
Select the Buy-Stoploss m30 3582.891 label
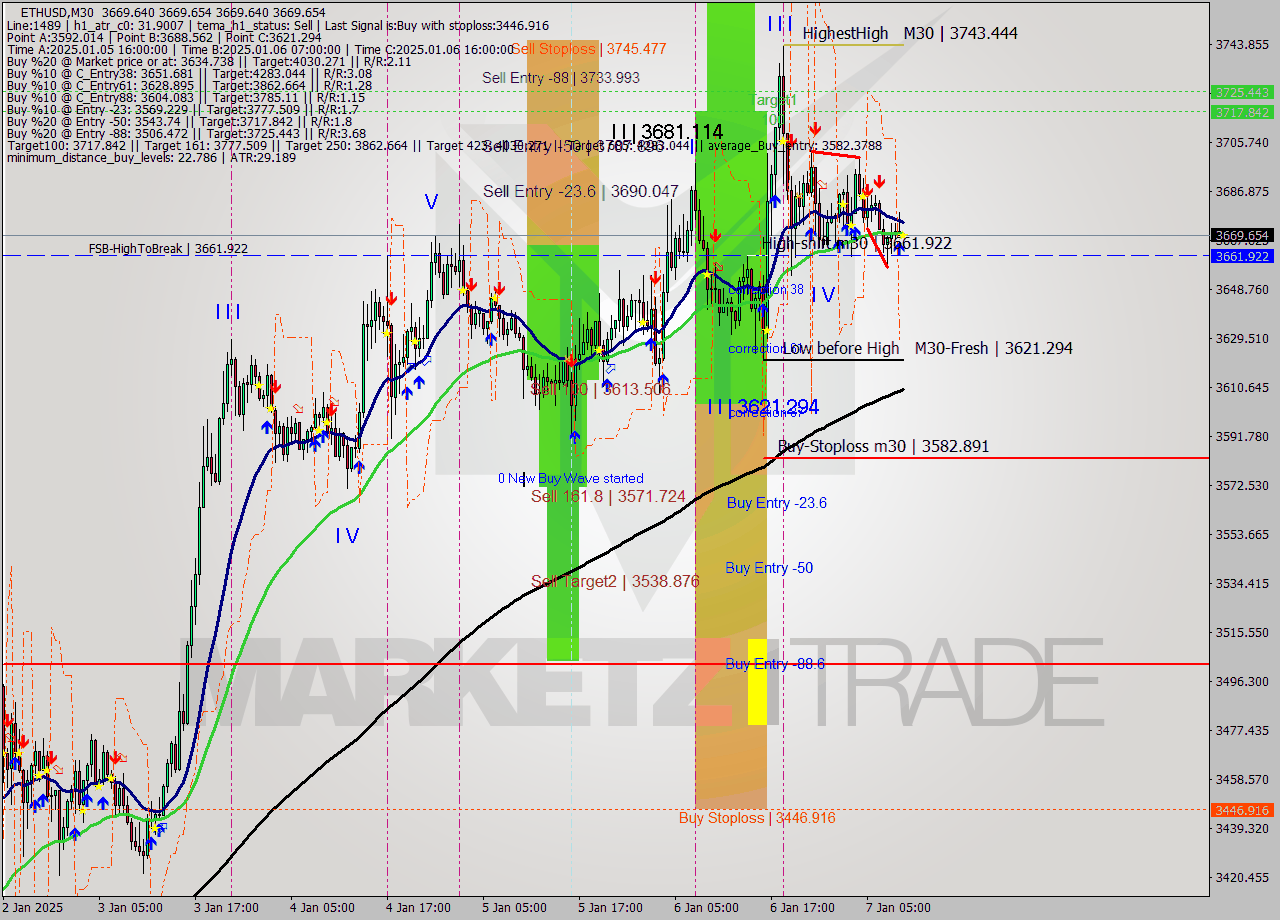tap(883, 447)
